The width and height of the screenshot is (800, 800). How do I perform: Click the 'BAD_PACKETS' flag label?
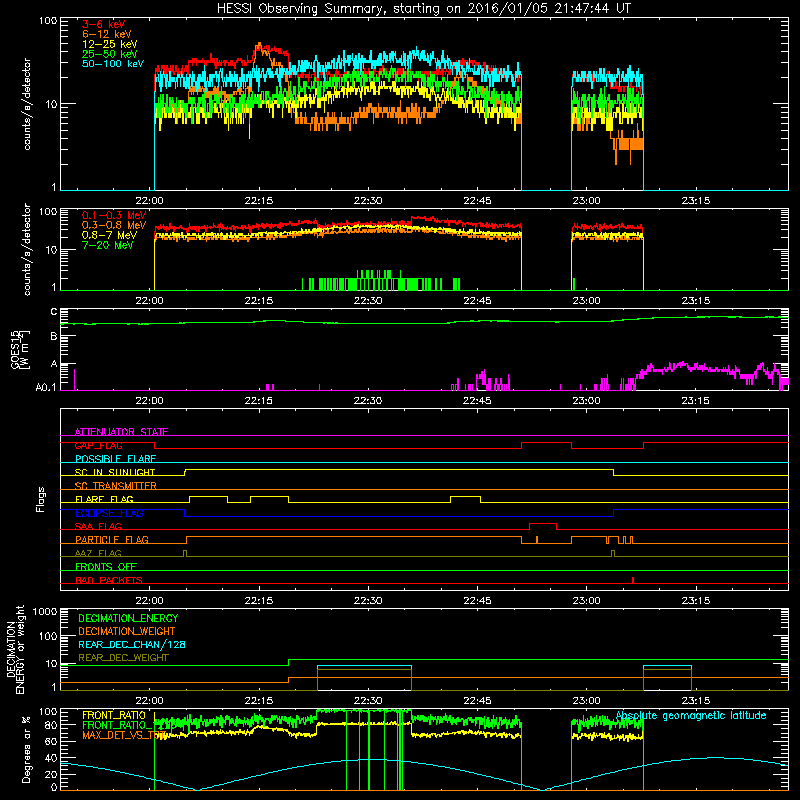[109, 580]
